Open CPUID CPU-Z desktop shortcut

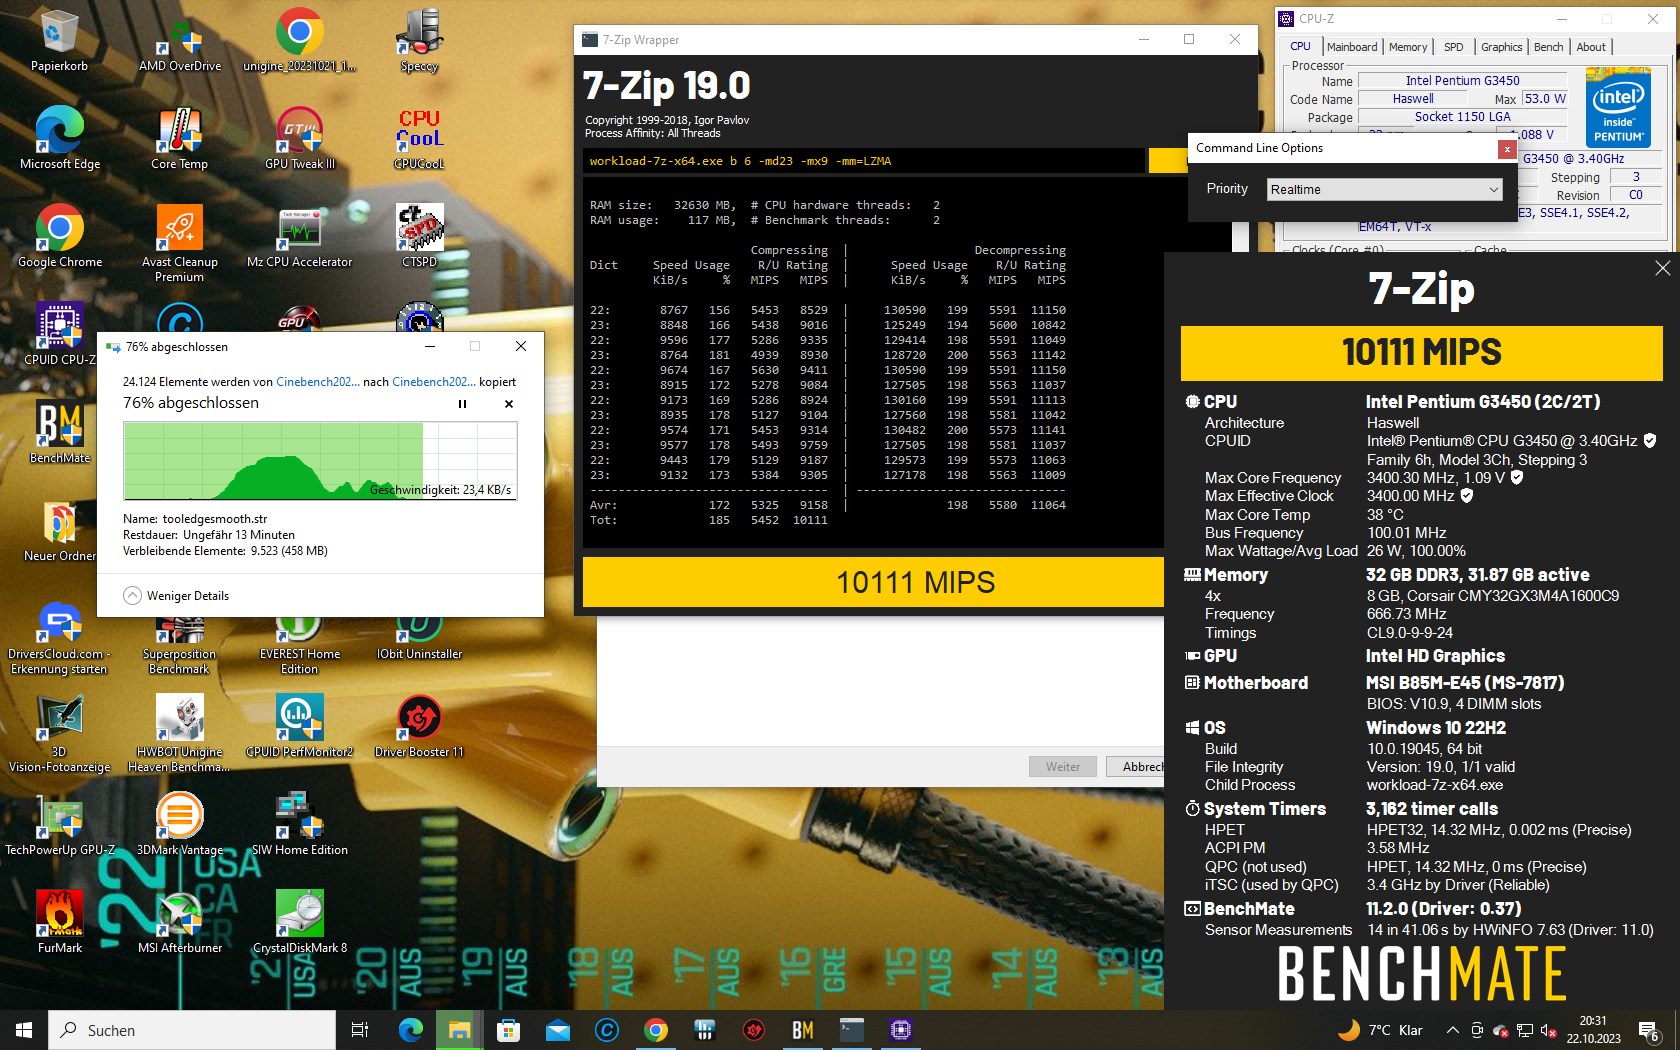59,334
